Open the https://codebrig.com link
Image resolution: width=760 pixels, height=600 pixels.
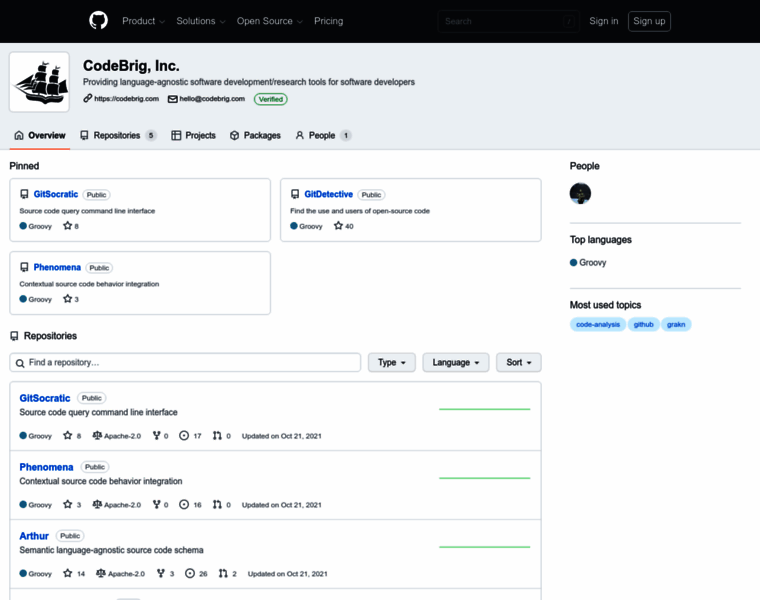coord(127,98)
